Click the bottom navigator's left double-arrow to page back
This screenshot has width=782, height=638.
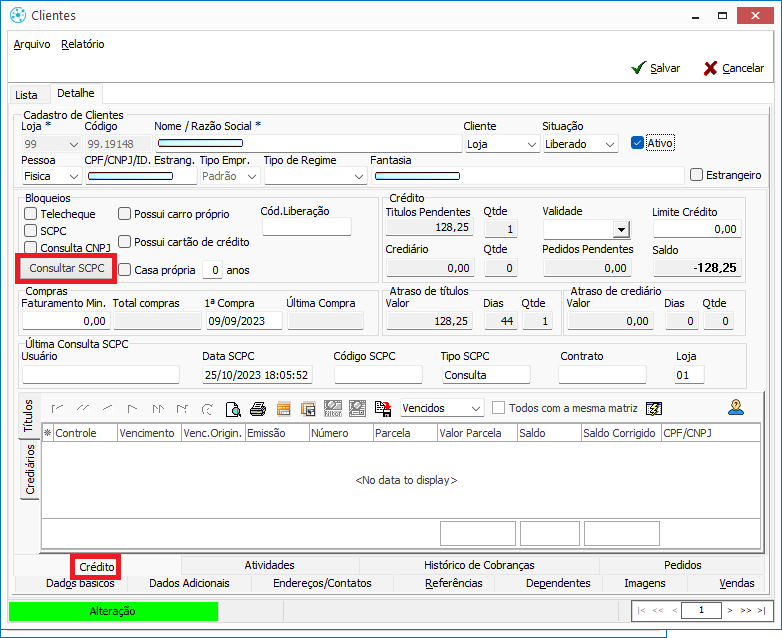tap(658, 611)
